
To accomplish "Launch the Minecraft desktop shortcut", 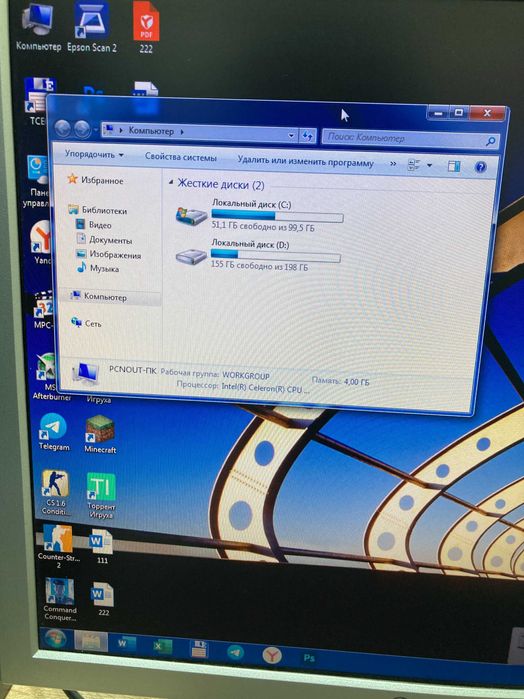I will coord(100,435).
